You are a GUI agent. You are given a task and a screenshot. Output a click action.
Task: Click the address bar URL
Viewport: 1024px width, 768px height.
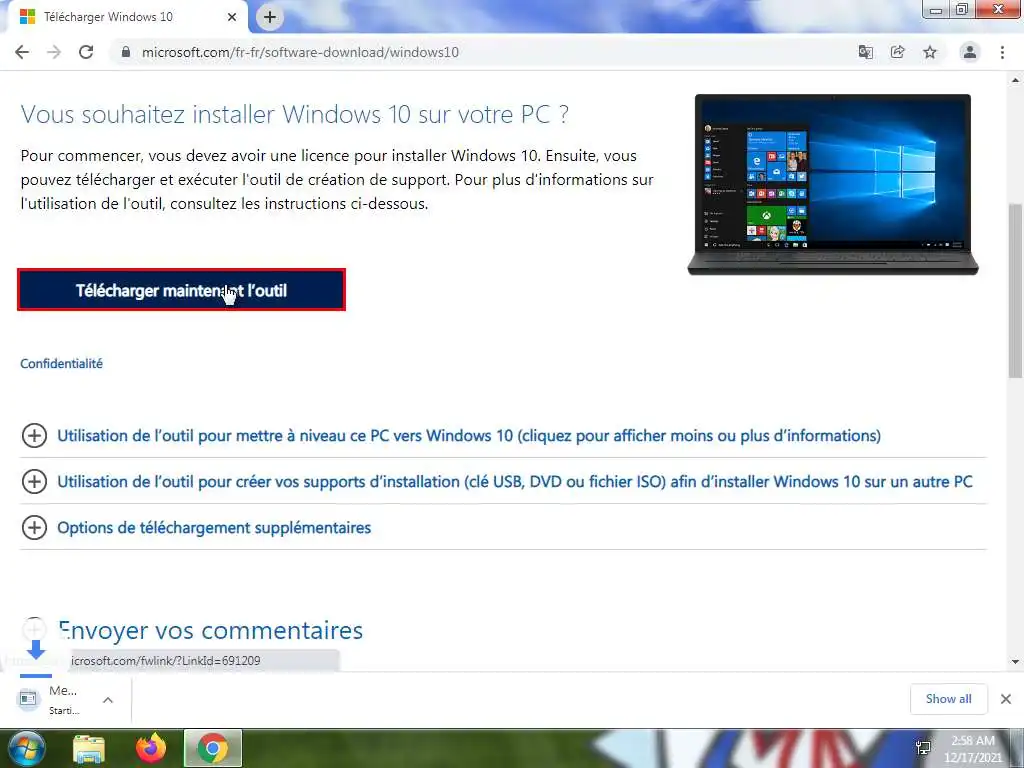(x=300, y=52)
